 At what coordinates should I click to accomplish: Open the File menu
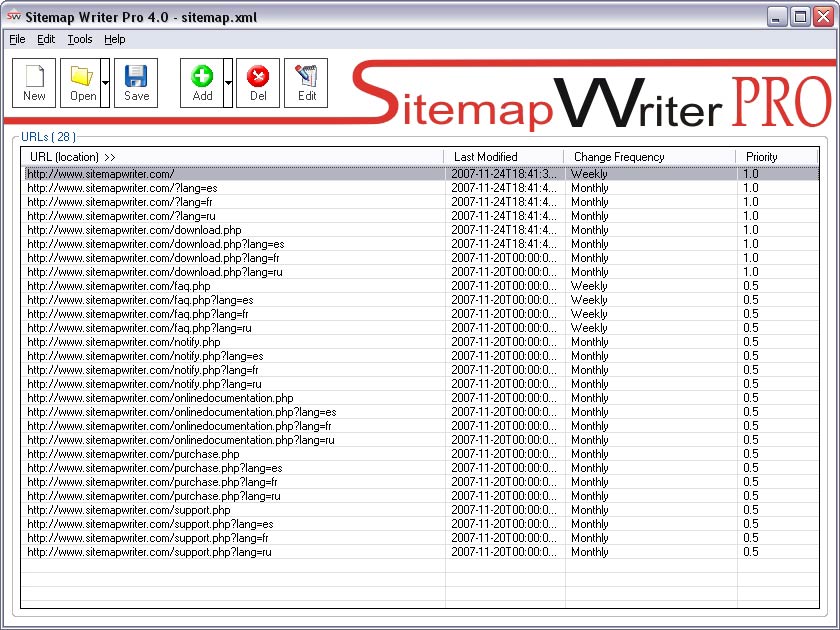coord(17,39)
